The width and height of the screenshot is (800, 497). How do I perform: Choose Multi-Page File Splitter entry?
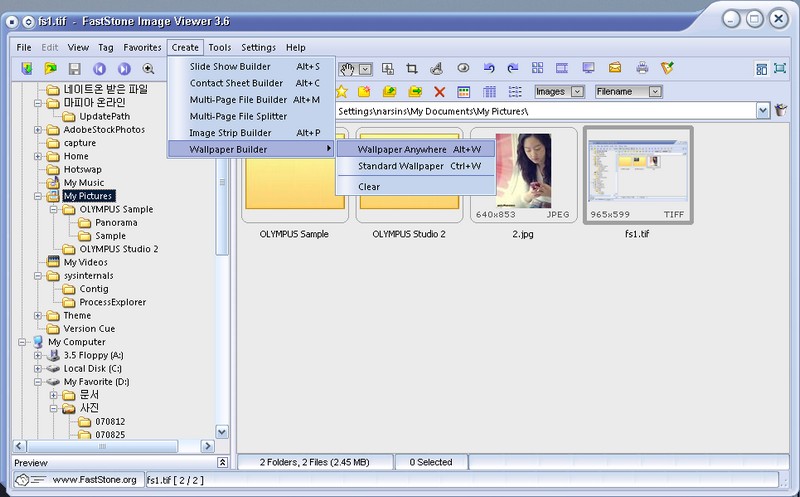point(252,116)
